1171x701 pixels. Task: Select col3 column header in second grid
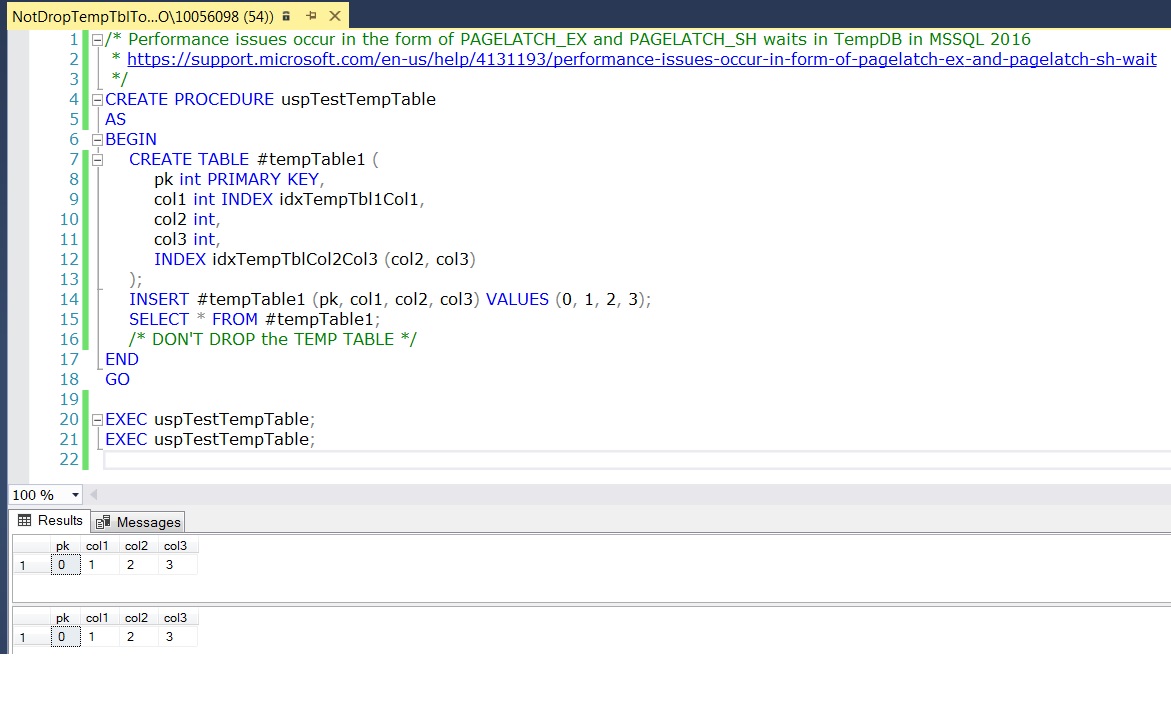click(175, 617)
